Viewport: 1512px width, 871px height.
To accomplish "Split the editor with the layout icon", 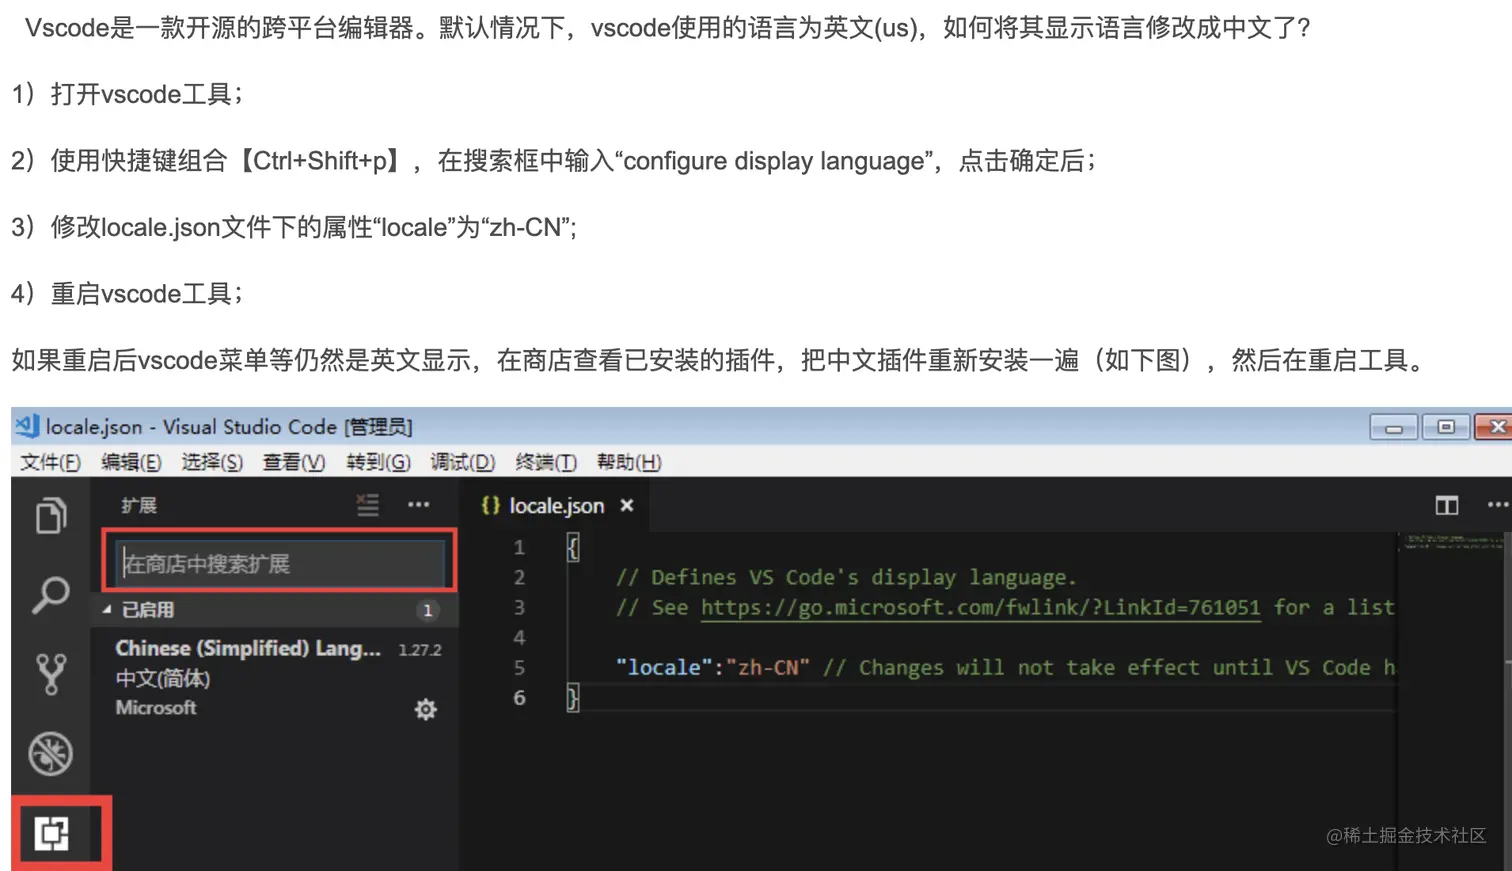I will coord(1447,505).
